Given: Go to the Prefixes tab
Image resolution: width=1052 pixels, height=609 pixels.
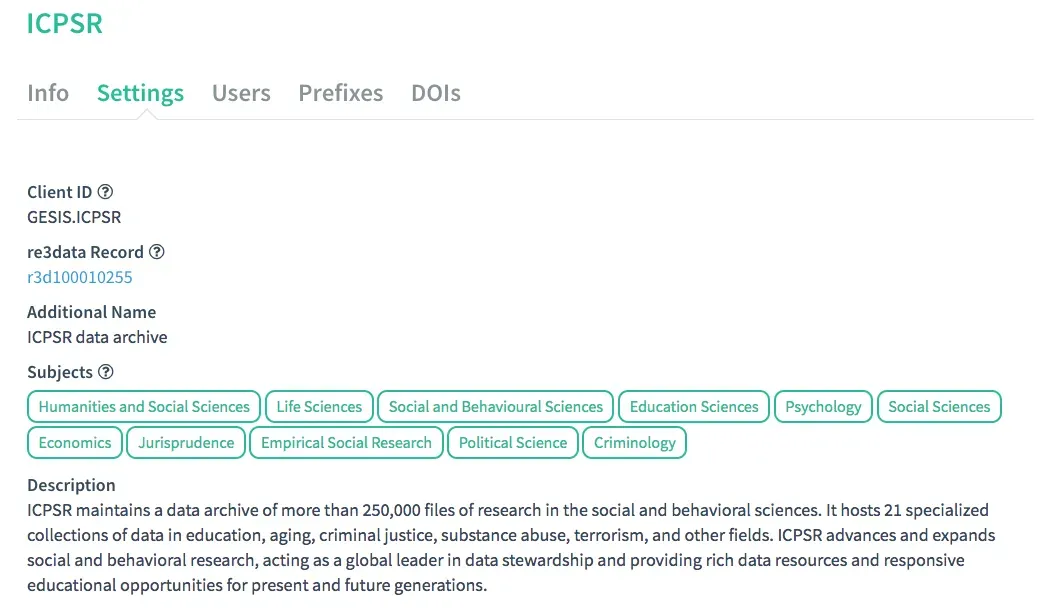Looking at the screenshot, I should pyautogui.click(x=341, y=93).
